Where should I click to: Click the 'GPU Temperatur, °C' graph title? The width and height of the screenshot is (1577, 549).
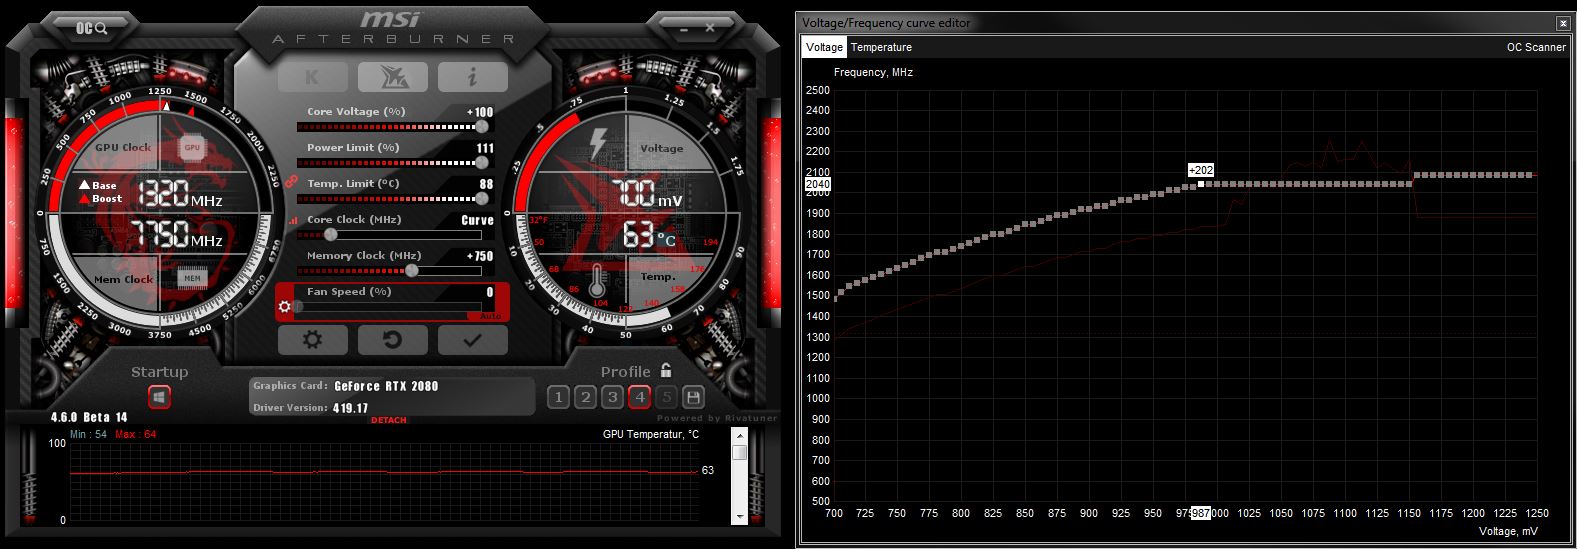point(651,434)
